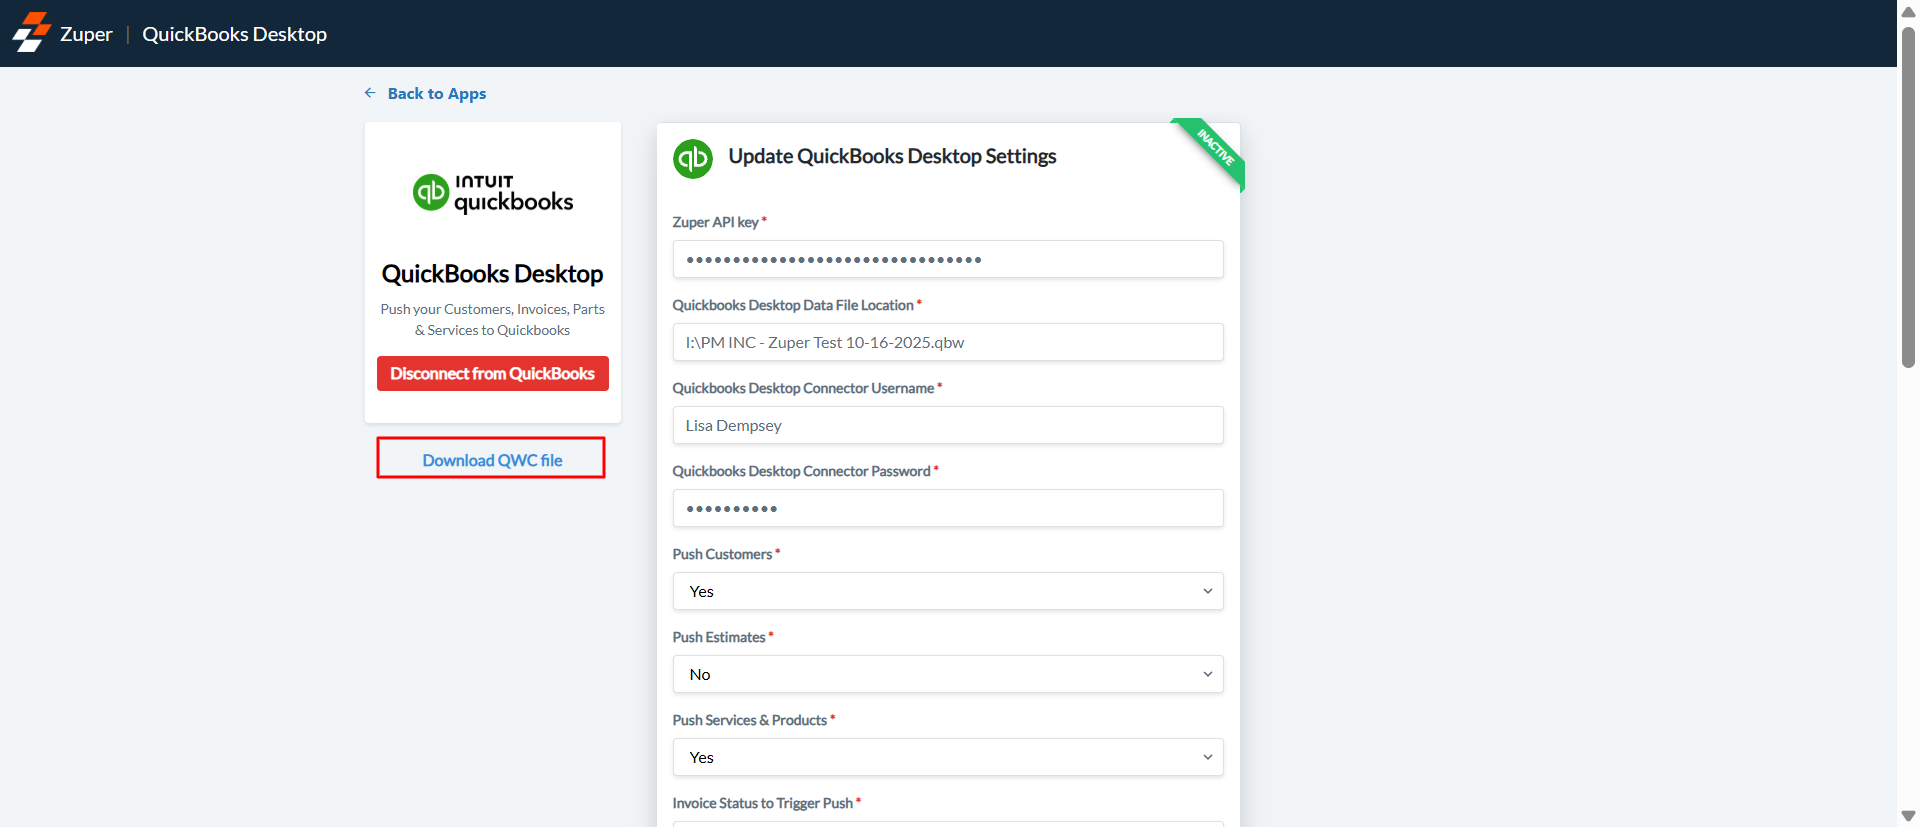
Task: Focus the Connector Username field
Action: [948, 425]
